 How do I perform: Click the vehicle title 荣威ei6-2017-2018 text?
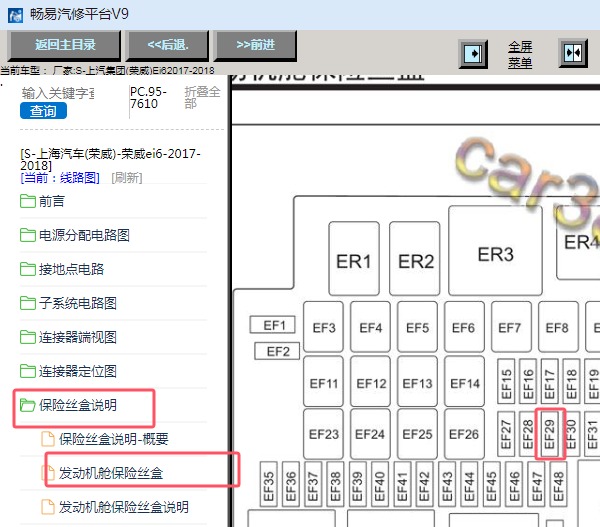click(x=111, y=159)
